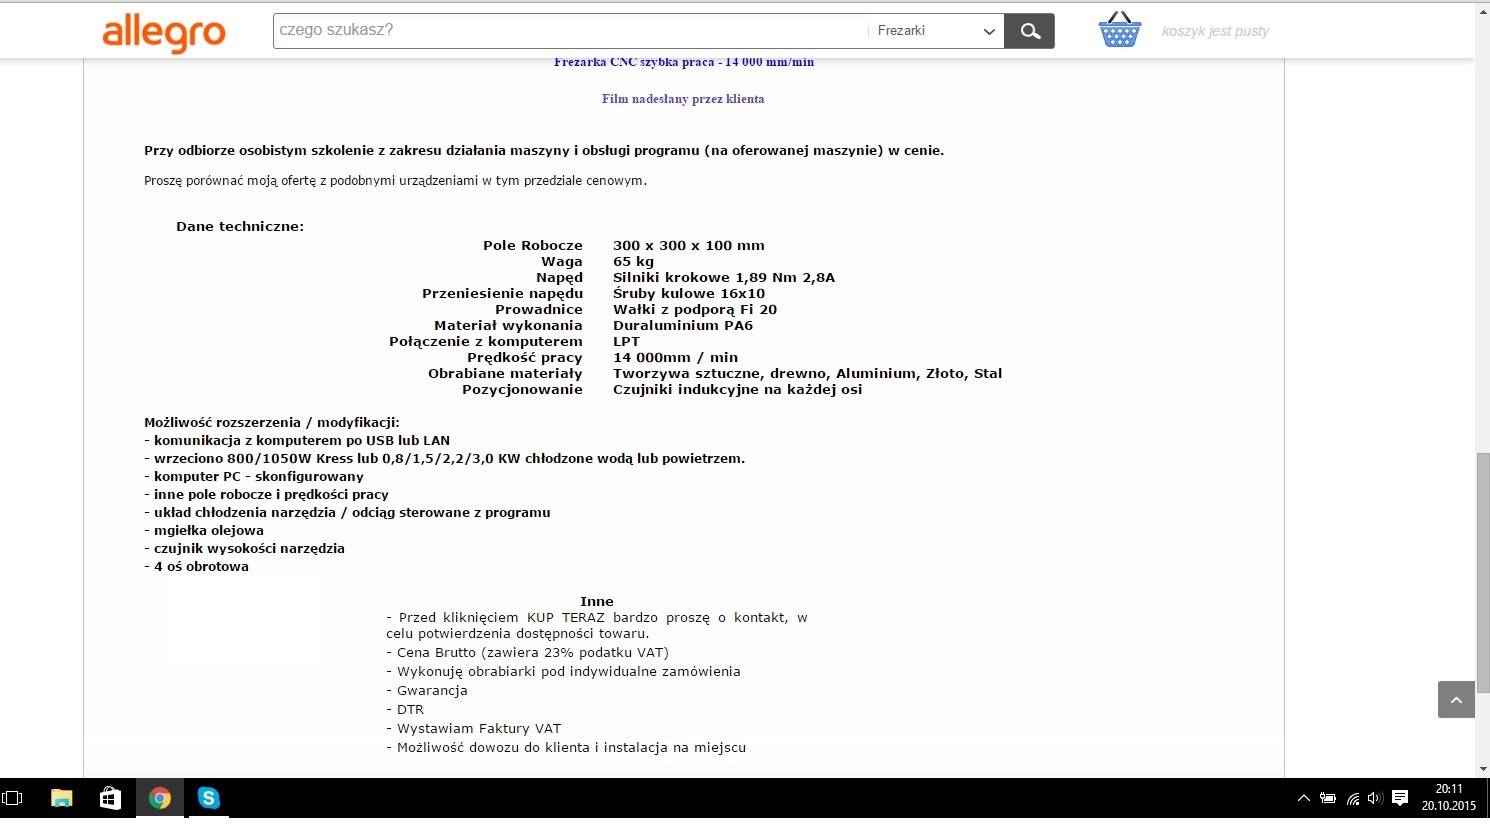Open Task View in the taskbar
This screenshot has height=824, width=1490.
pos(14,798)
